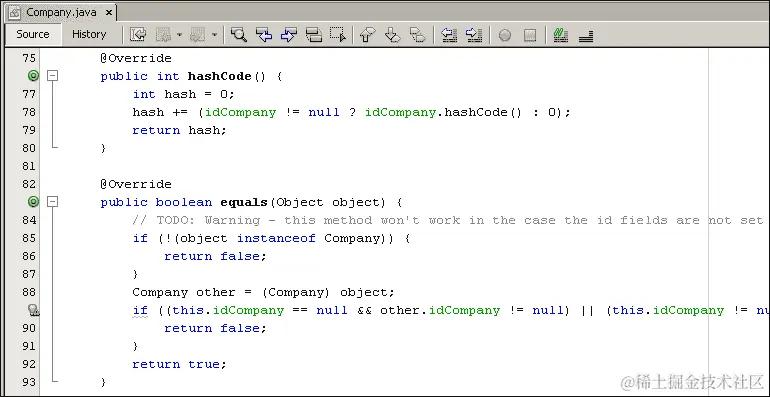
Task: Click override glyph beside equals line
Action: tap(33, 201)
